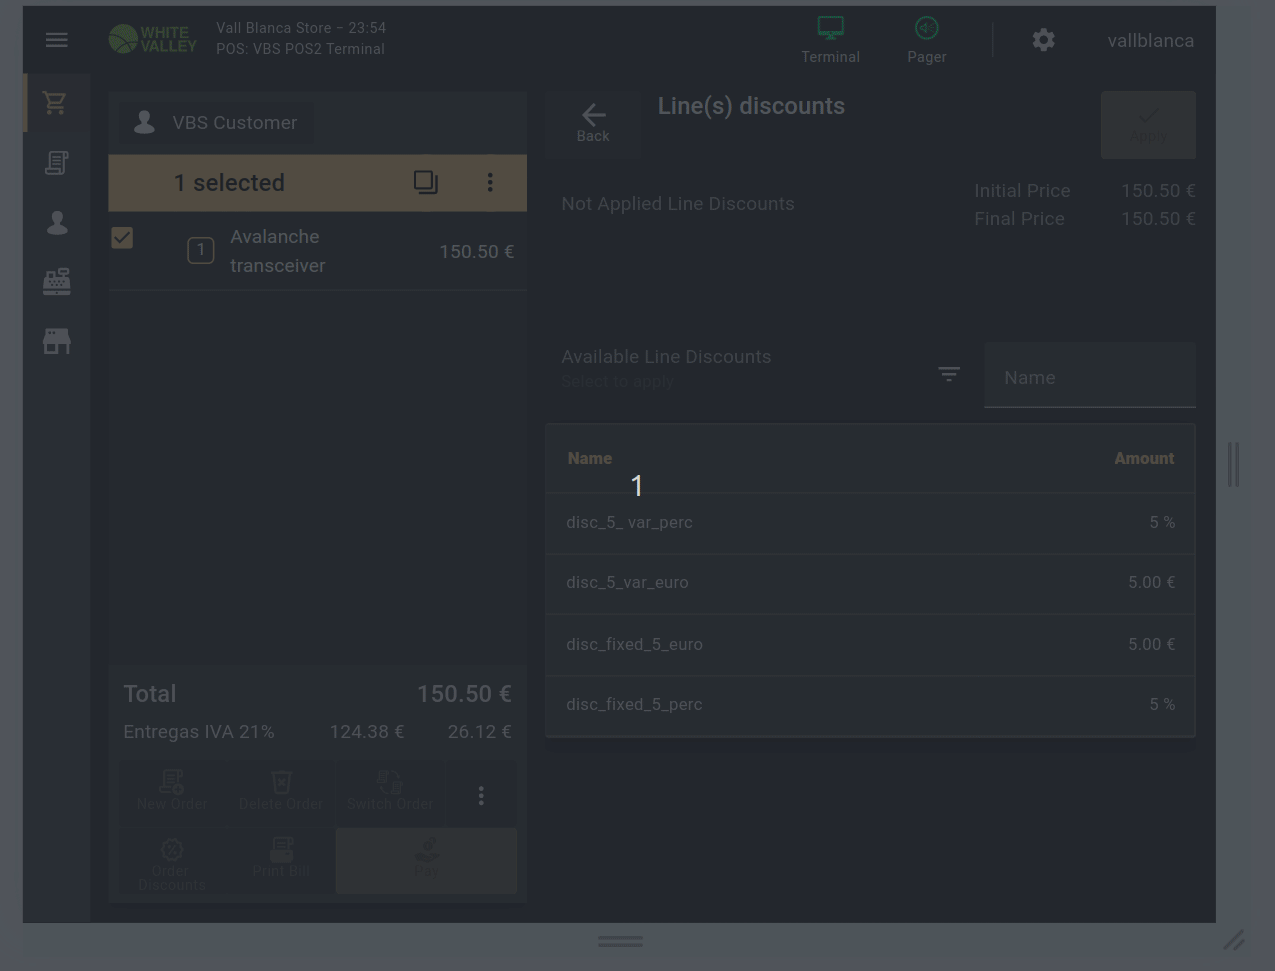Click the New Order button
This screenshot has width=1275, height=971.
coord(172,792)
